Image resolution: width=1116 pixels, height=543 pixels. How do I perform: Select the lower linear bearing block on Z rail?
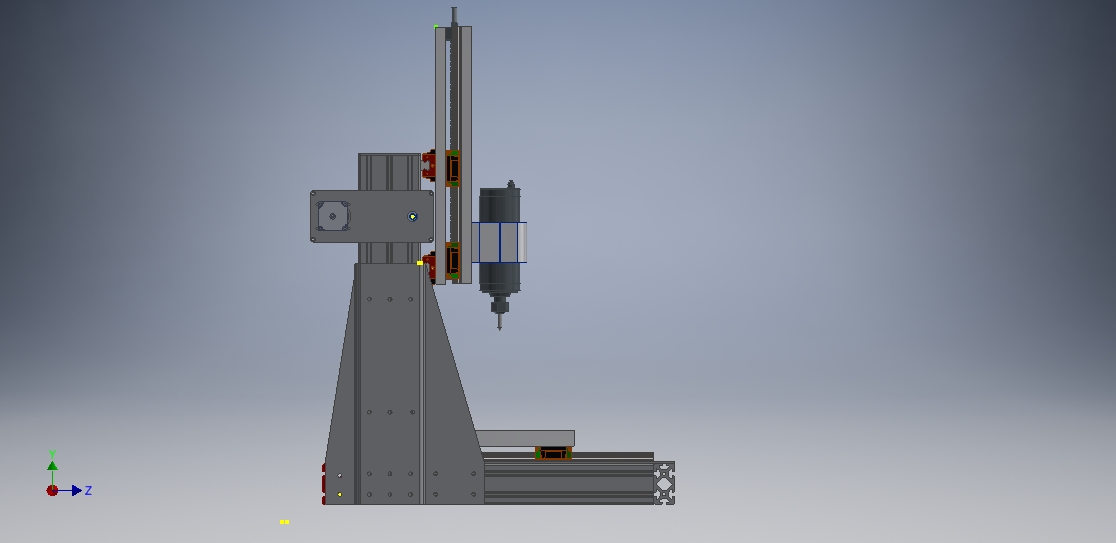(453, 260)
